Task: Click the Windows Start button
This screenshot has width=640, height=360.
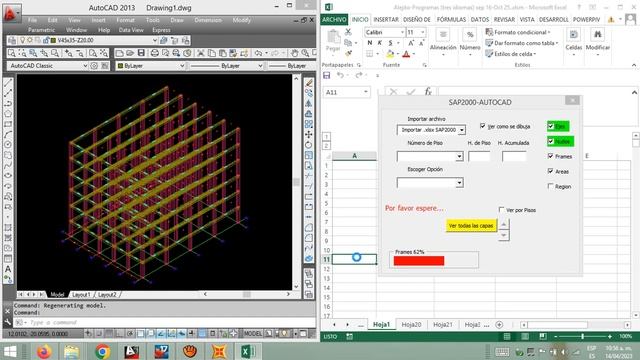Action: point(10,351)
